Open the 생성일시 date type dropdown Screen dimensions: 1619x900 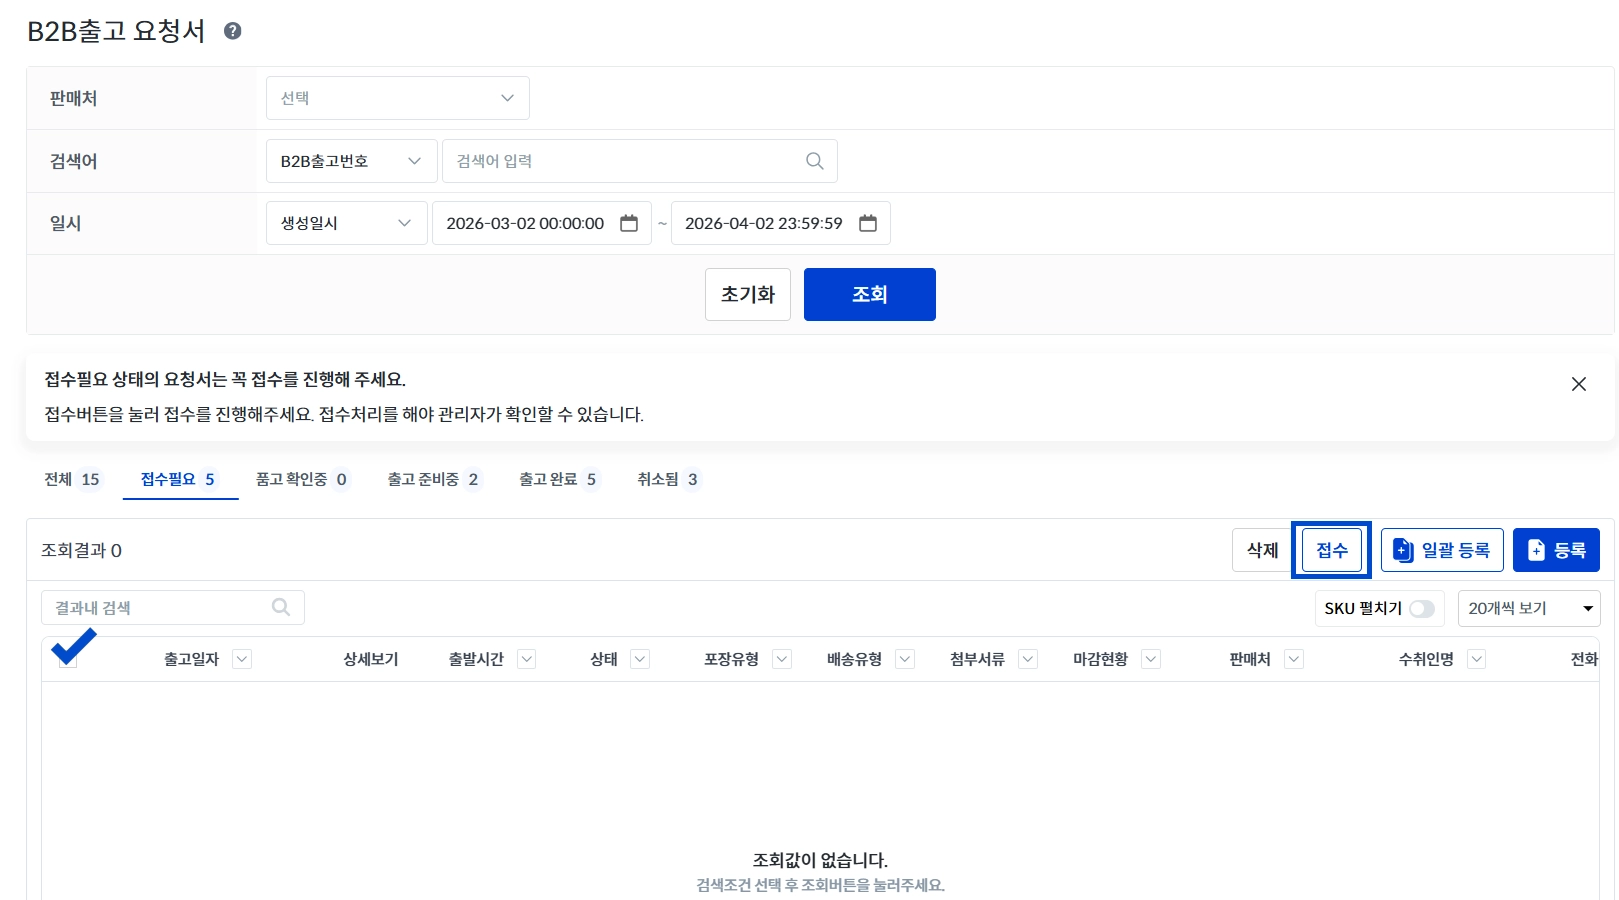(347, 223)
